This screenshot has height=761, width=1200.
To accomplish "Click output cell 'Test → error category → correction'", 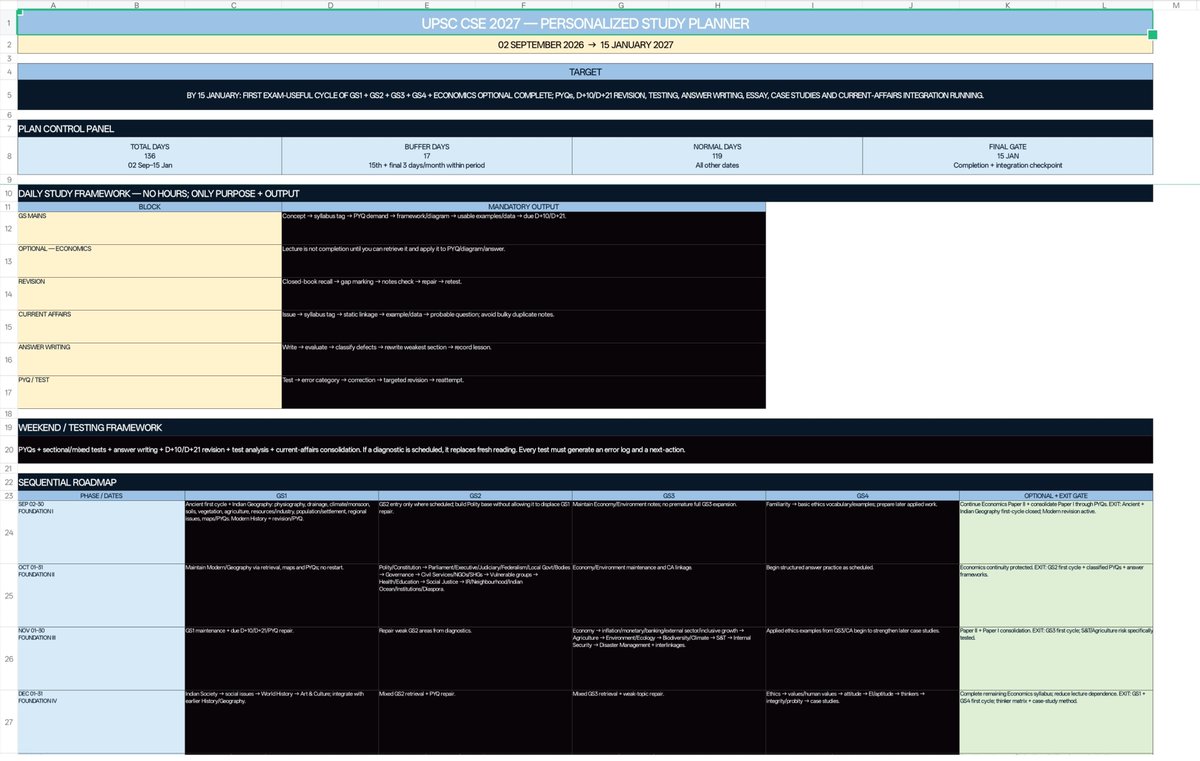I will pos(524,392).
